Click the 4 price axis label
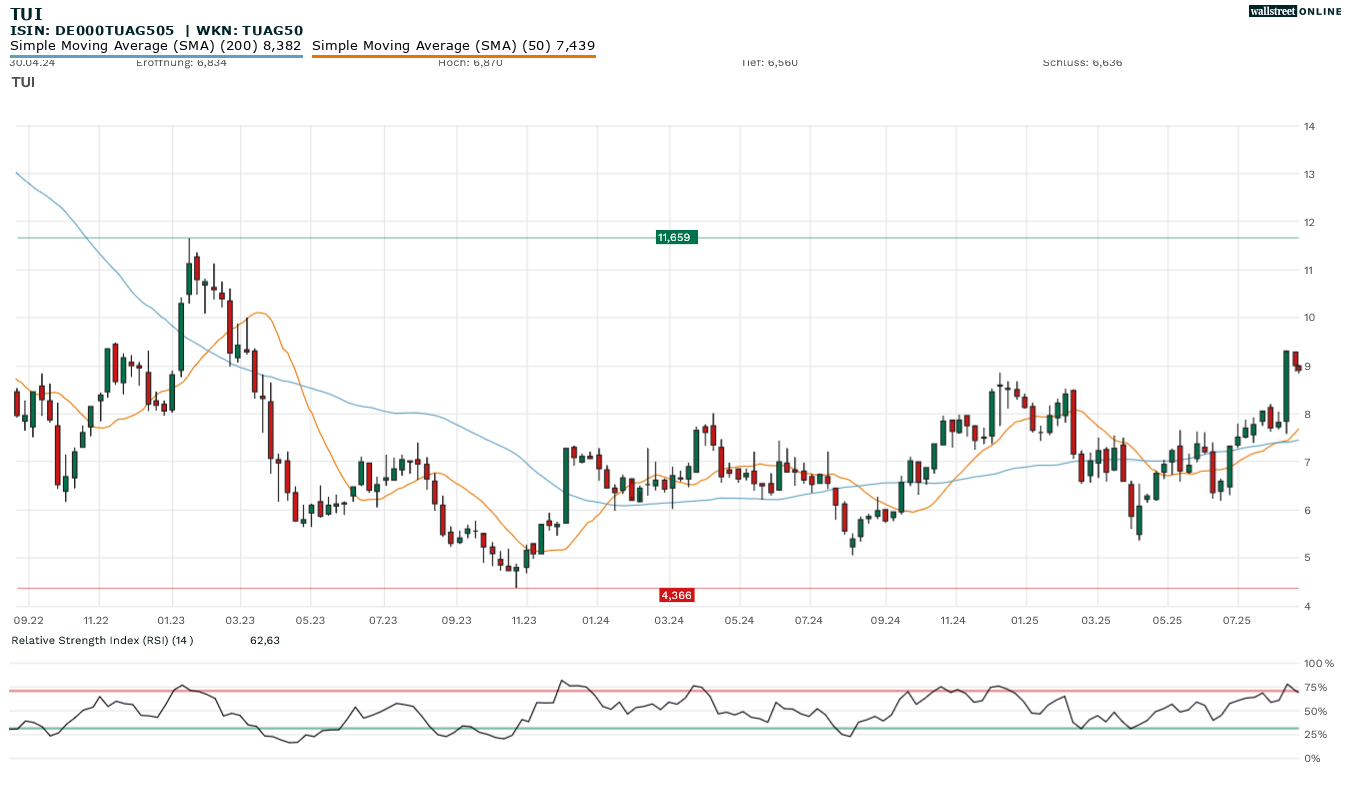Screen dimensions: 1349x786 pos(1307,606)
